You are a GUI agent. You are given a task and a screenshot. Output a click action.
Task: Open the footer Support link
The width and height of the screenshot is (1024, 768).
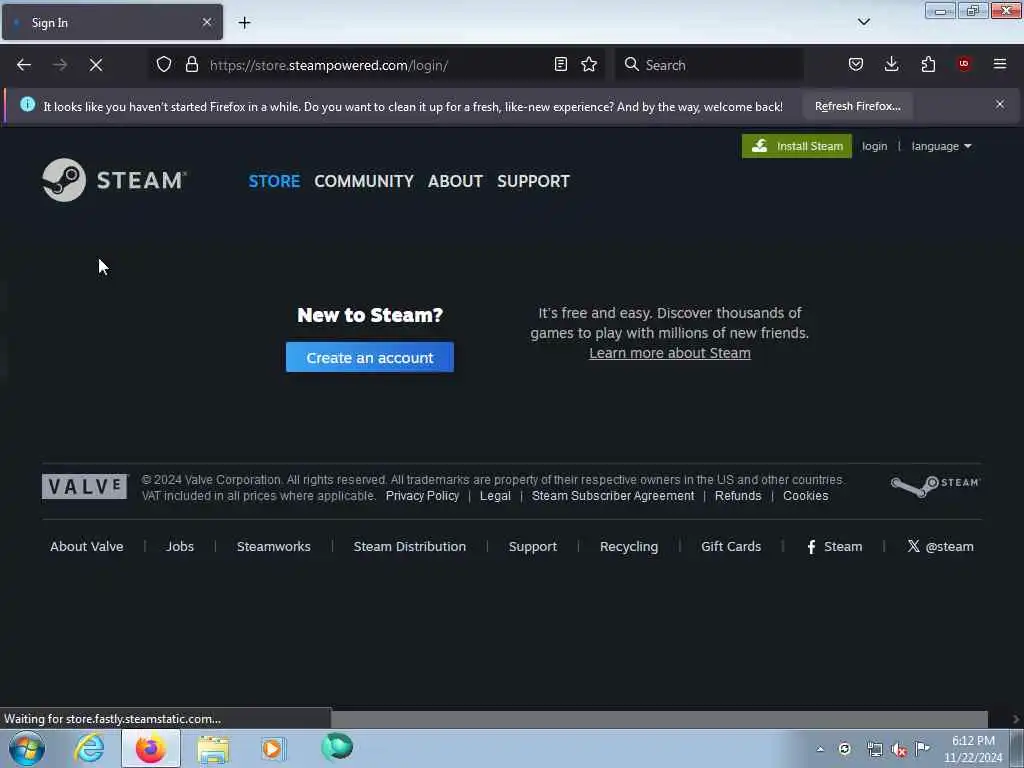click(x=533, y=547)
